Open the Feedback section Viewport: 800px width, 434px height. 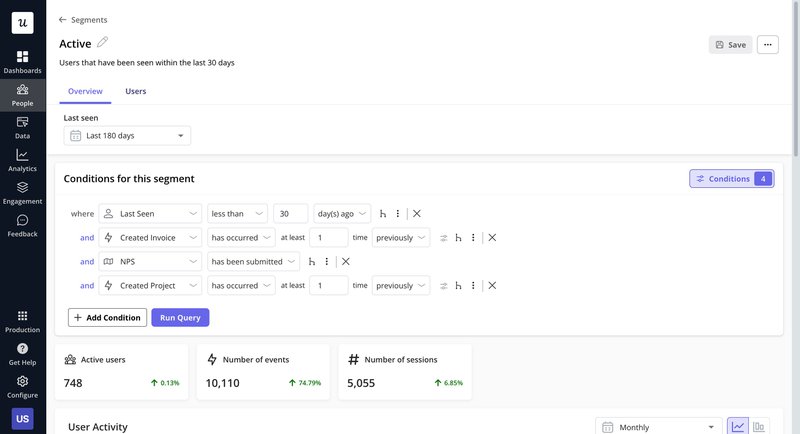click(22, 225)
